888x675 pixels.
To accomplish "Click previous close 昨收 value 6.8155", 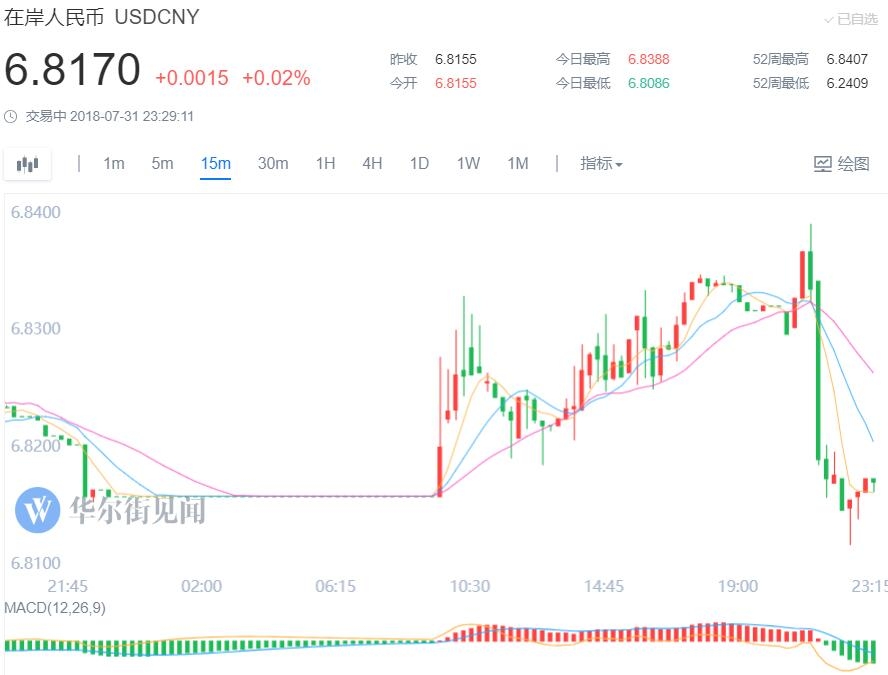I will (456, 59).
